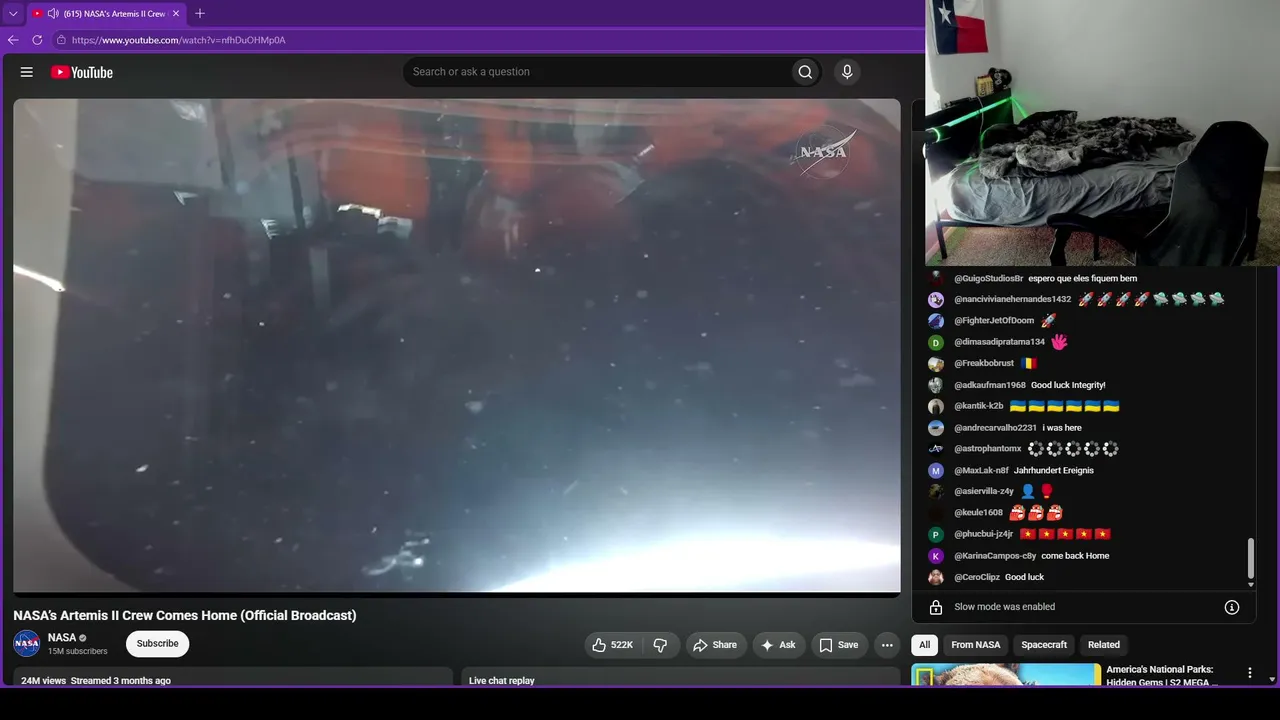The width and height of the screenshot is (1280, 720).
Task: Open @CeroClipz chat avatar
Action: (936, 577)
